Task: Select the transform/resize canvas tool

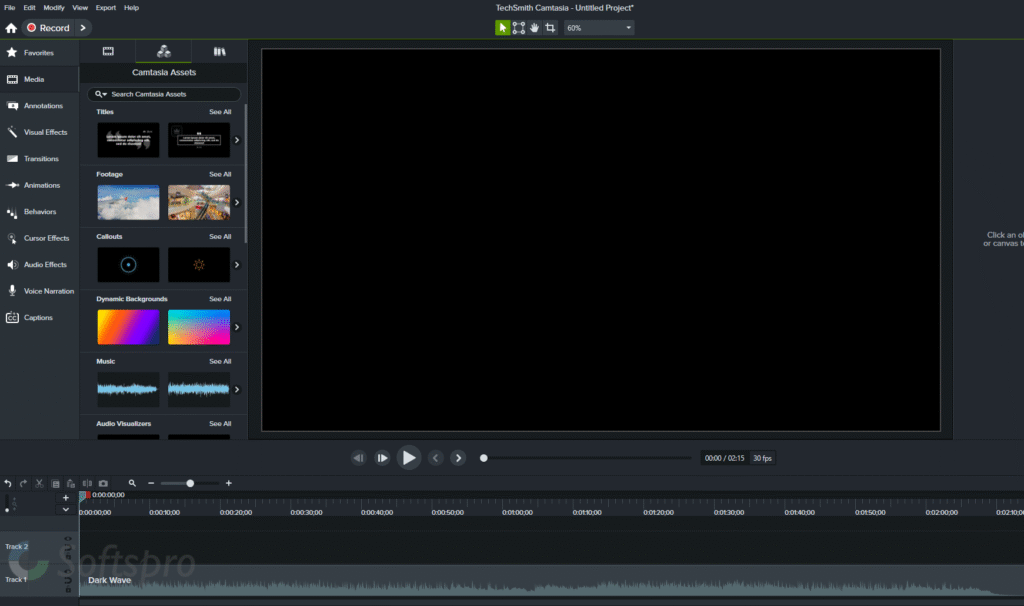Action: [x=519, y=28]
